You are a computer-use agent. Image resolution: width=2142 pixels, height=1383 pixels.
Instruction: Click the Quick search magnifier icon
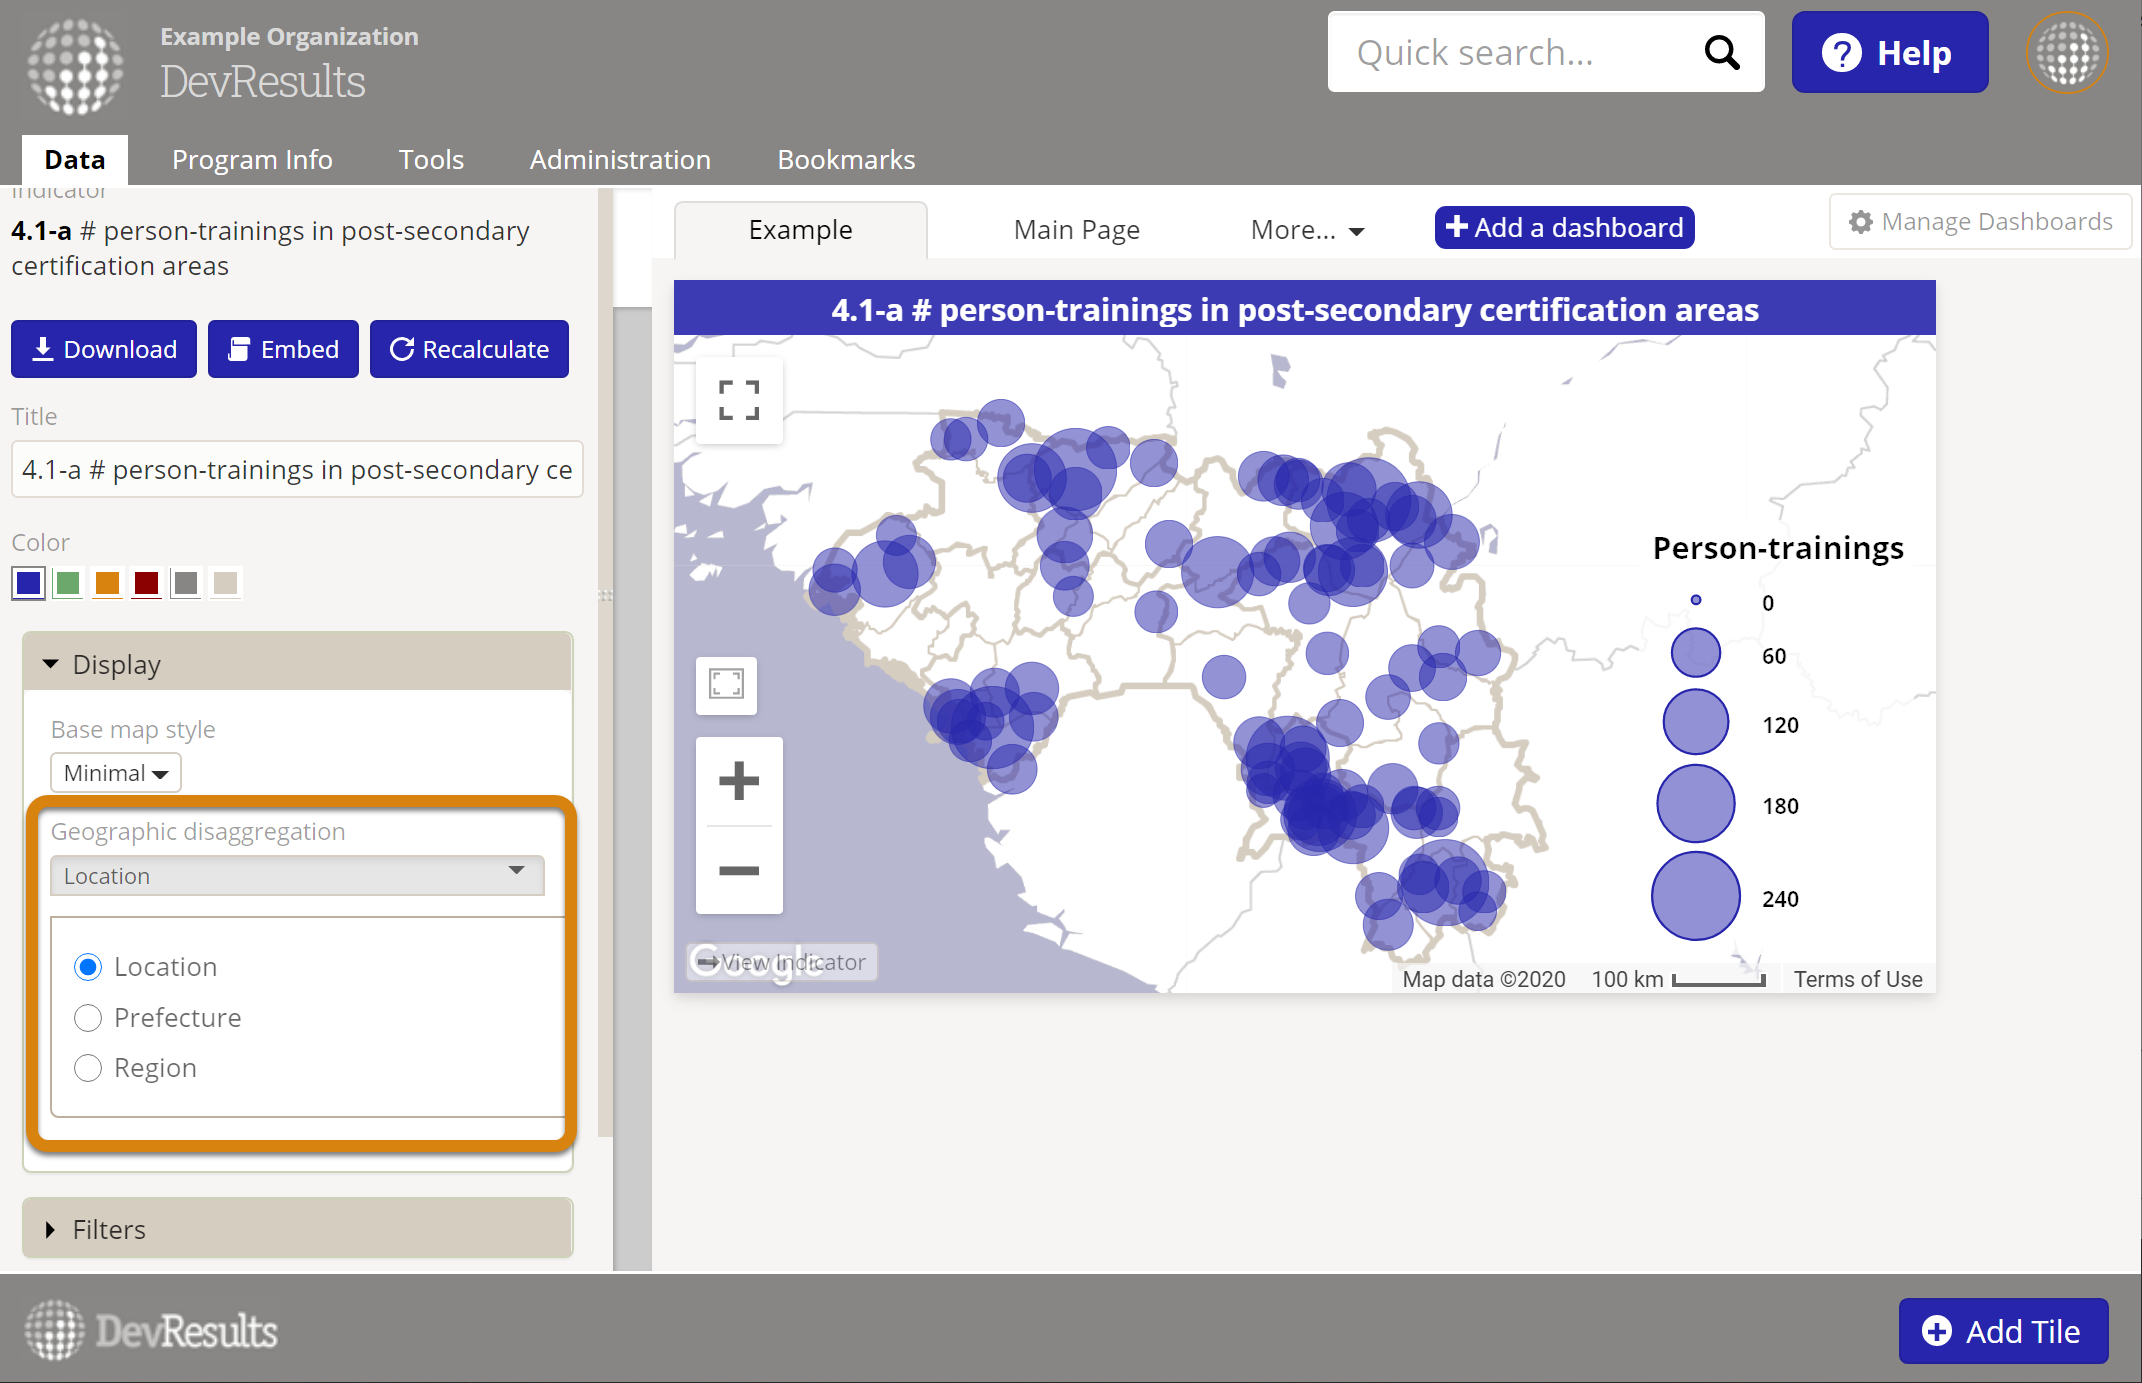coord(1721,52)
